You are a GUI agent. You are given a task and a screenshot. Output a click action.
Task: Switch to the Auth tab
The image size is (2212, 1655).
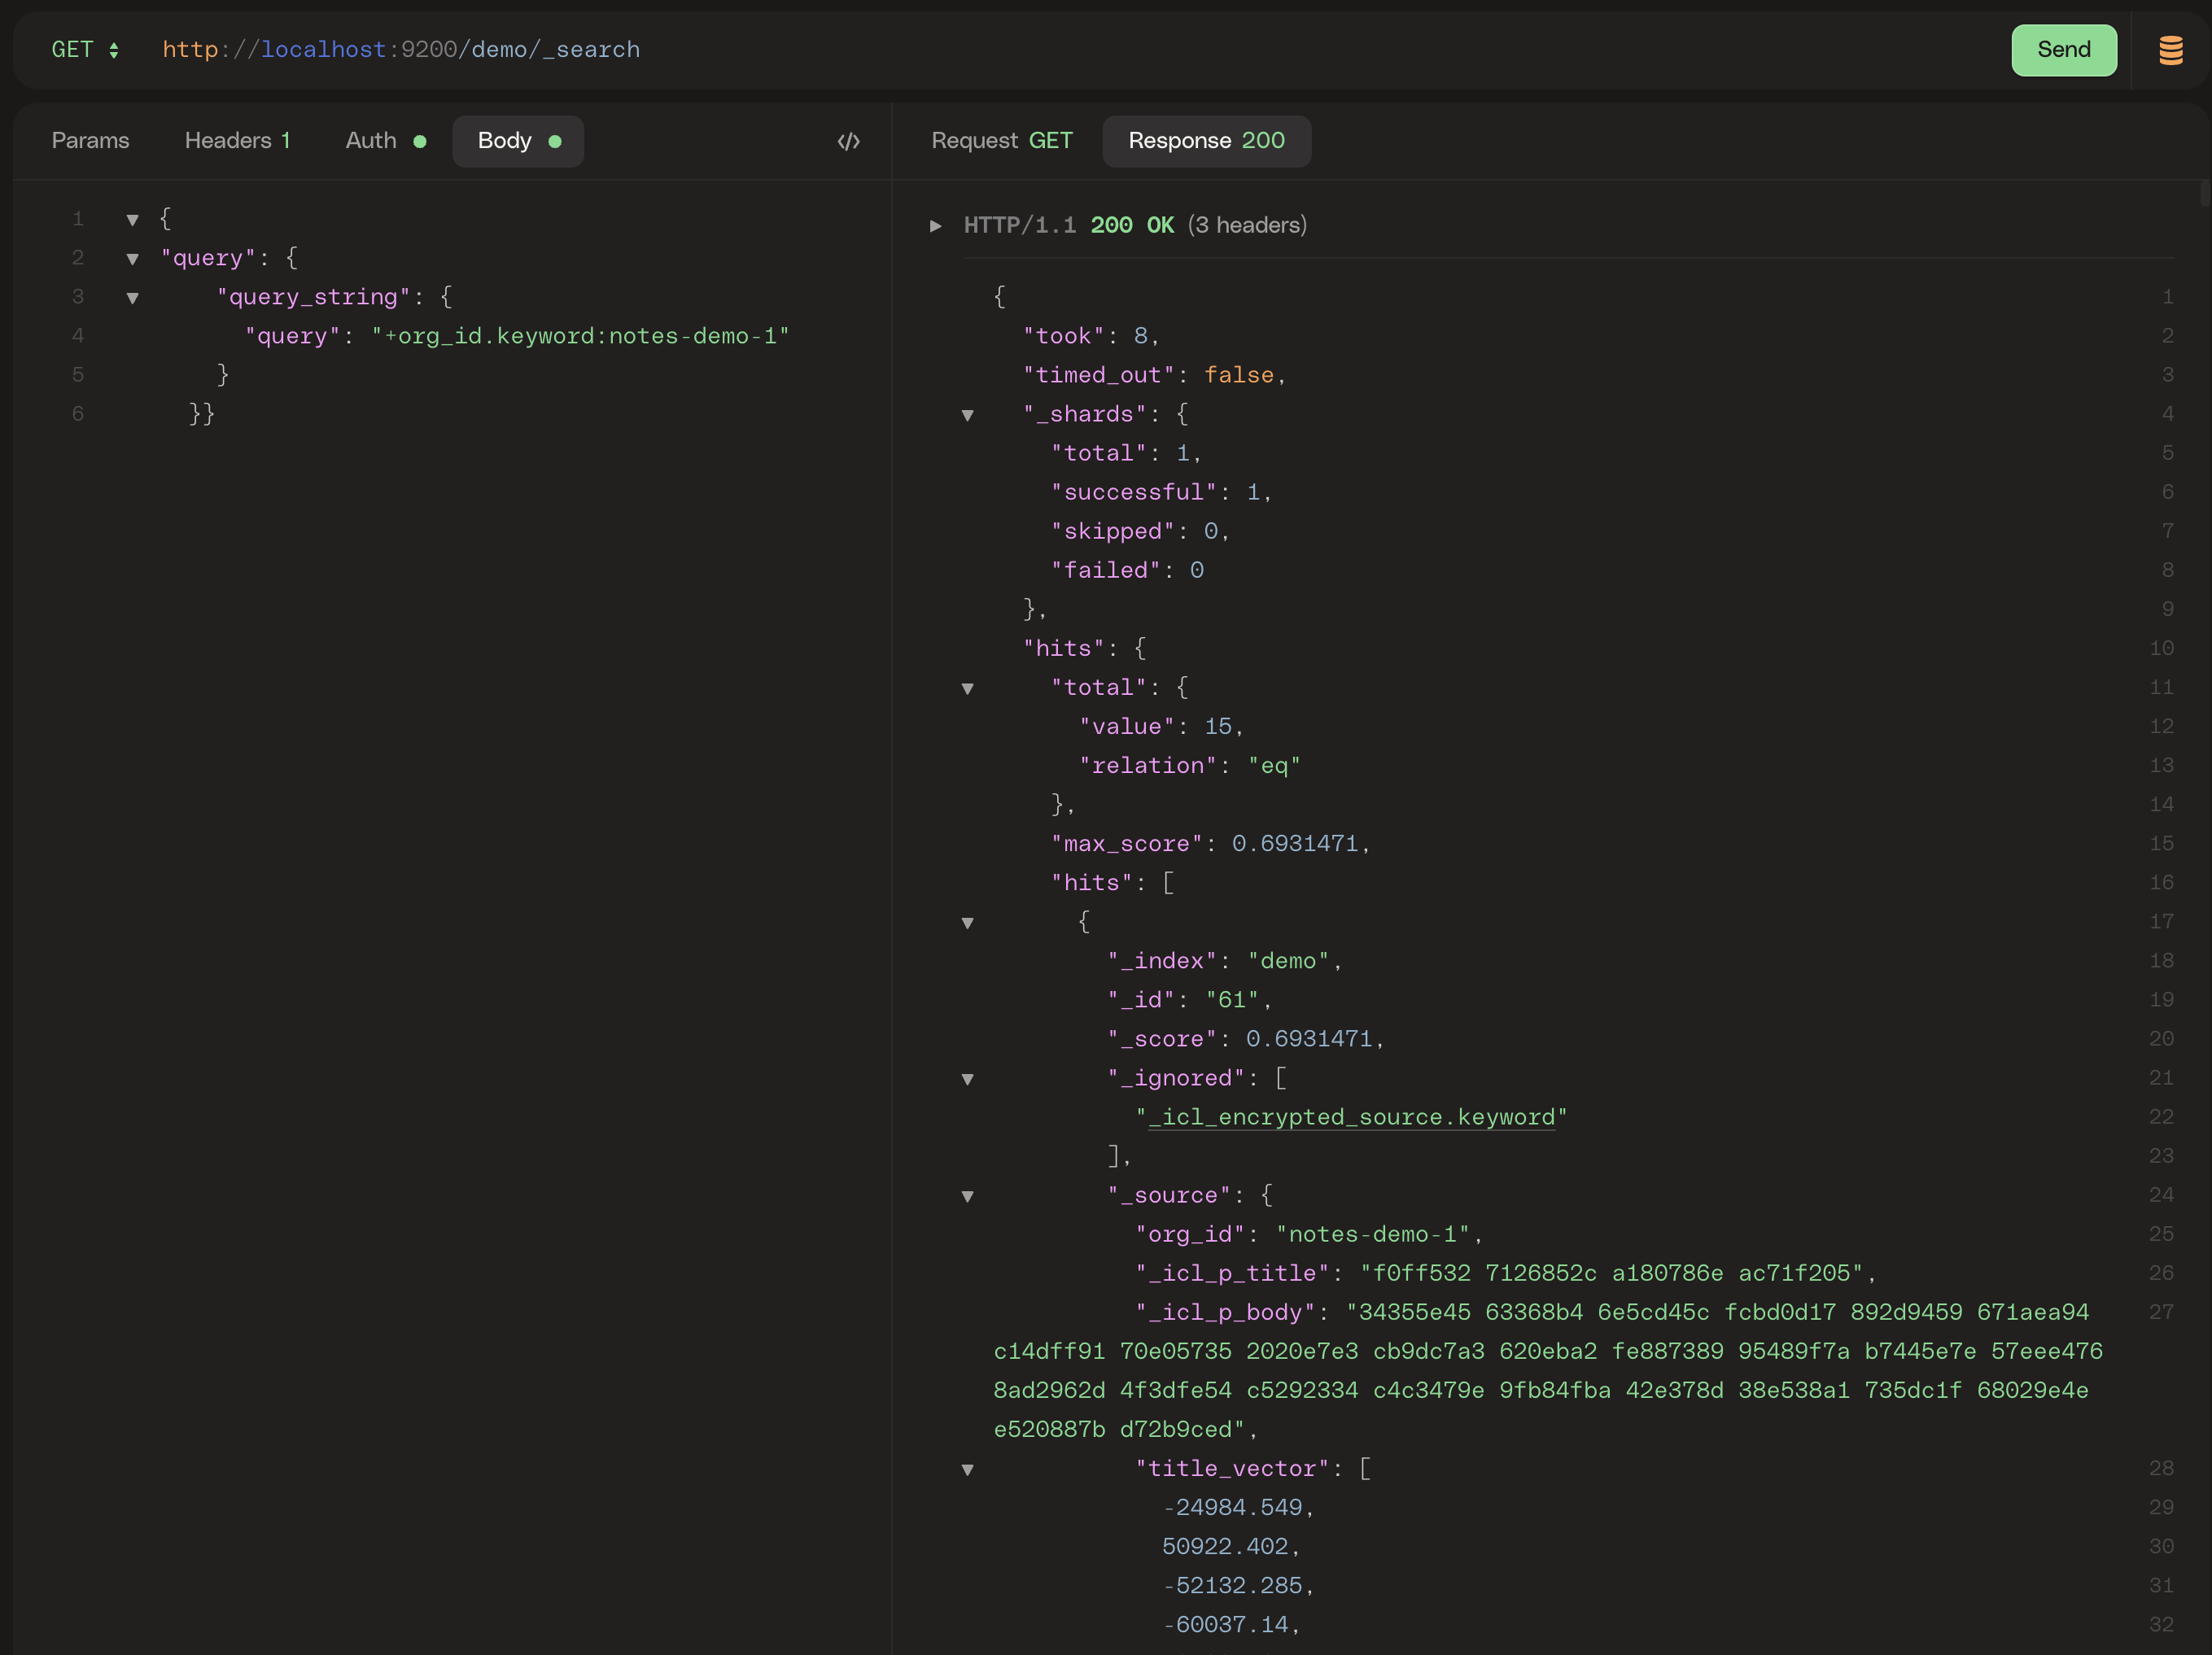coord(385,141)
